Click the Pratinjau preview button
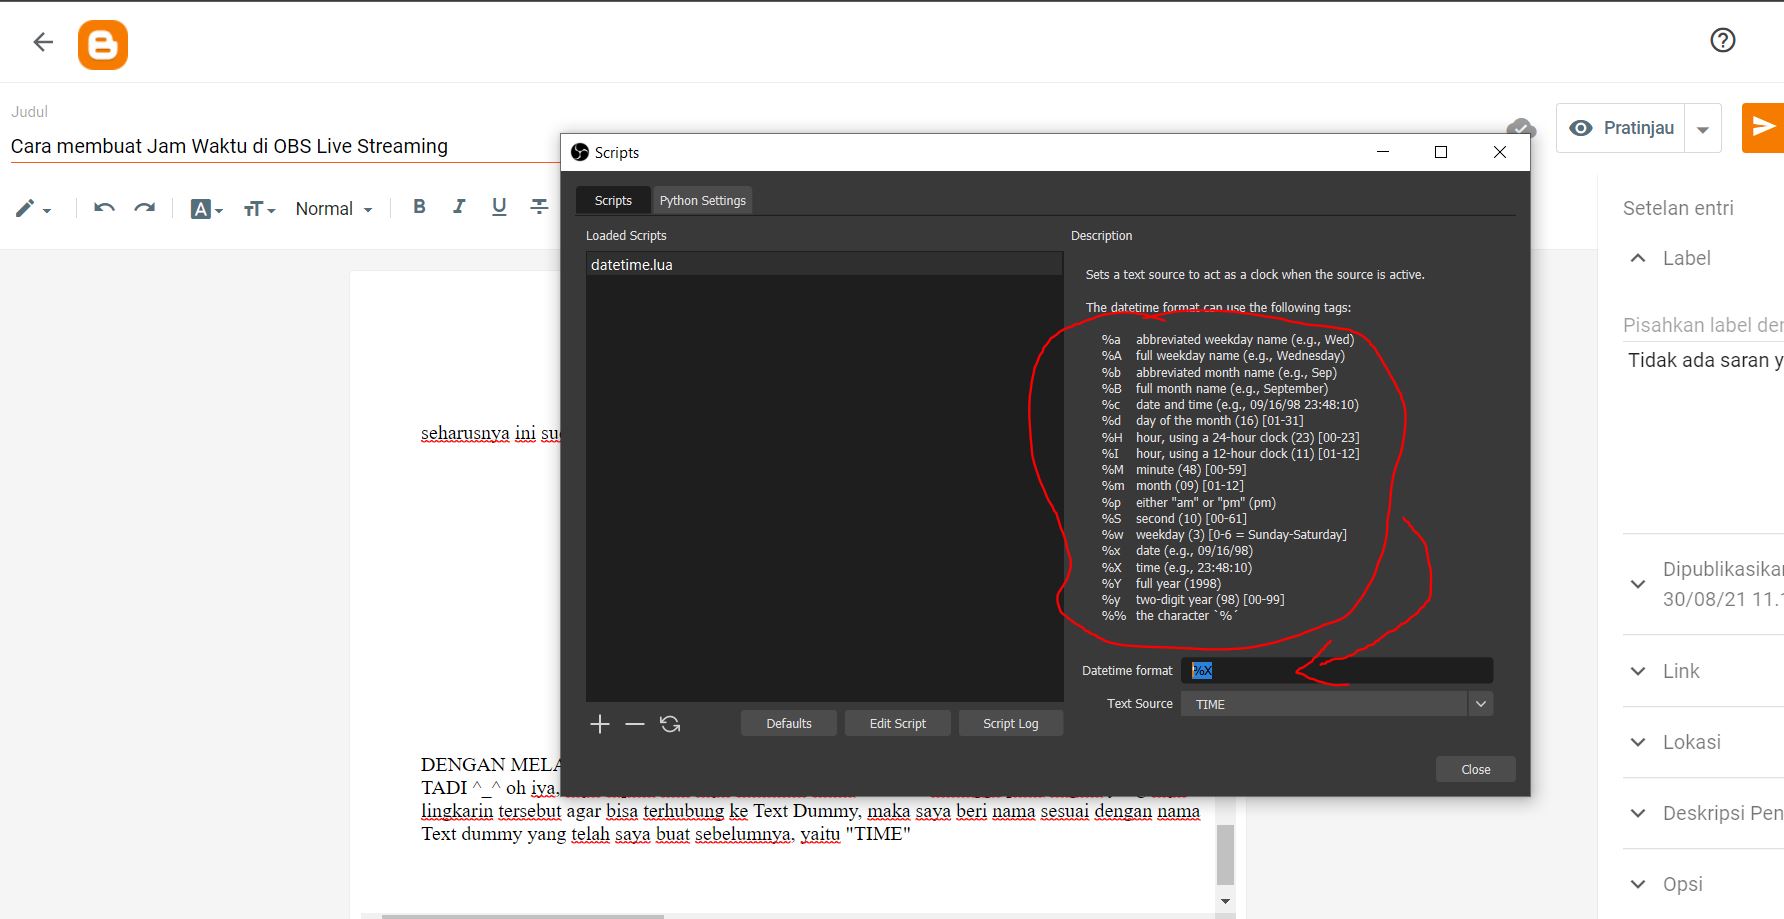This screenshot has height=919, width=1784. [x=1621, y=128]
